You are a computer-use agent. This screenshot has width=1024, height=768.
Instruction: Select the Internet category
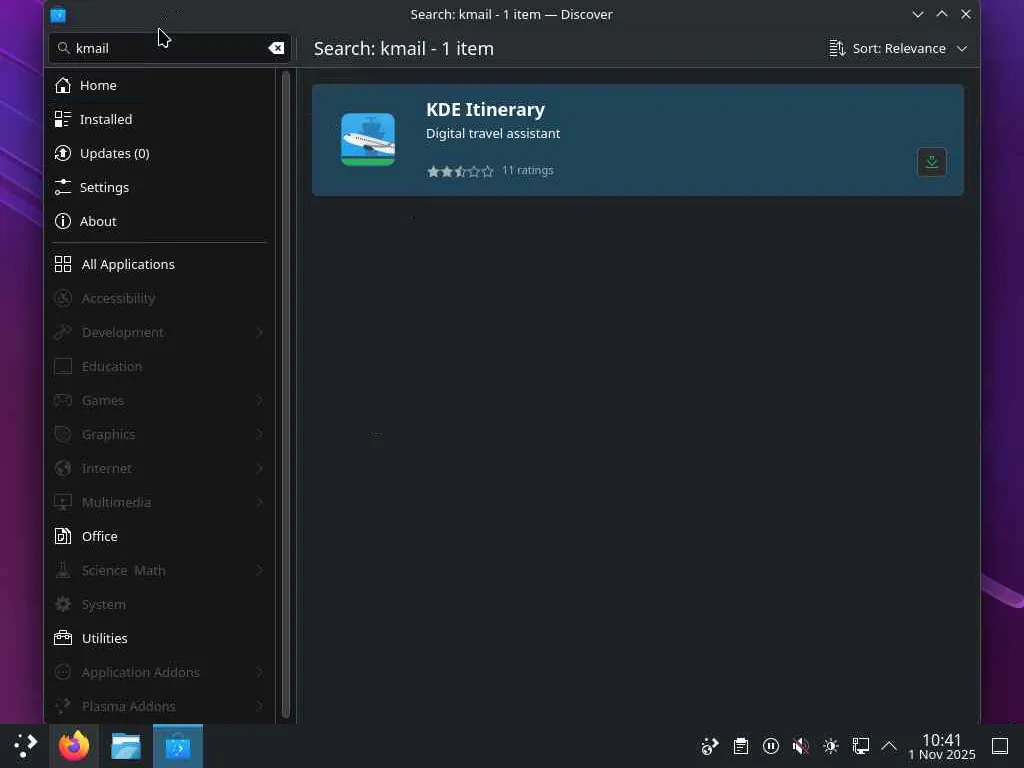tap(159, 468)
